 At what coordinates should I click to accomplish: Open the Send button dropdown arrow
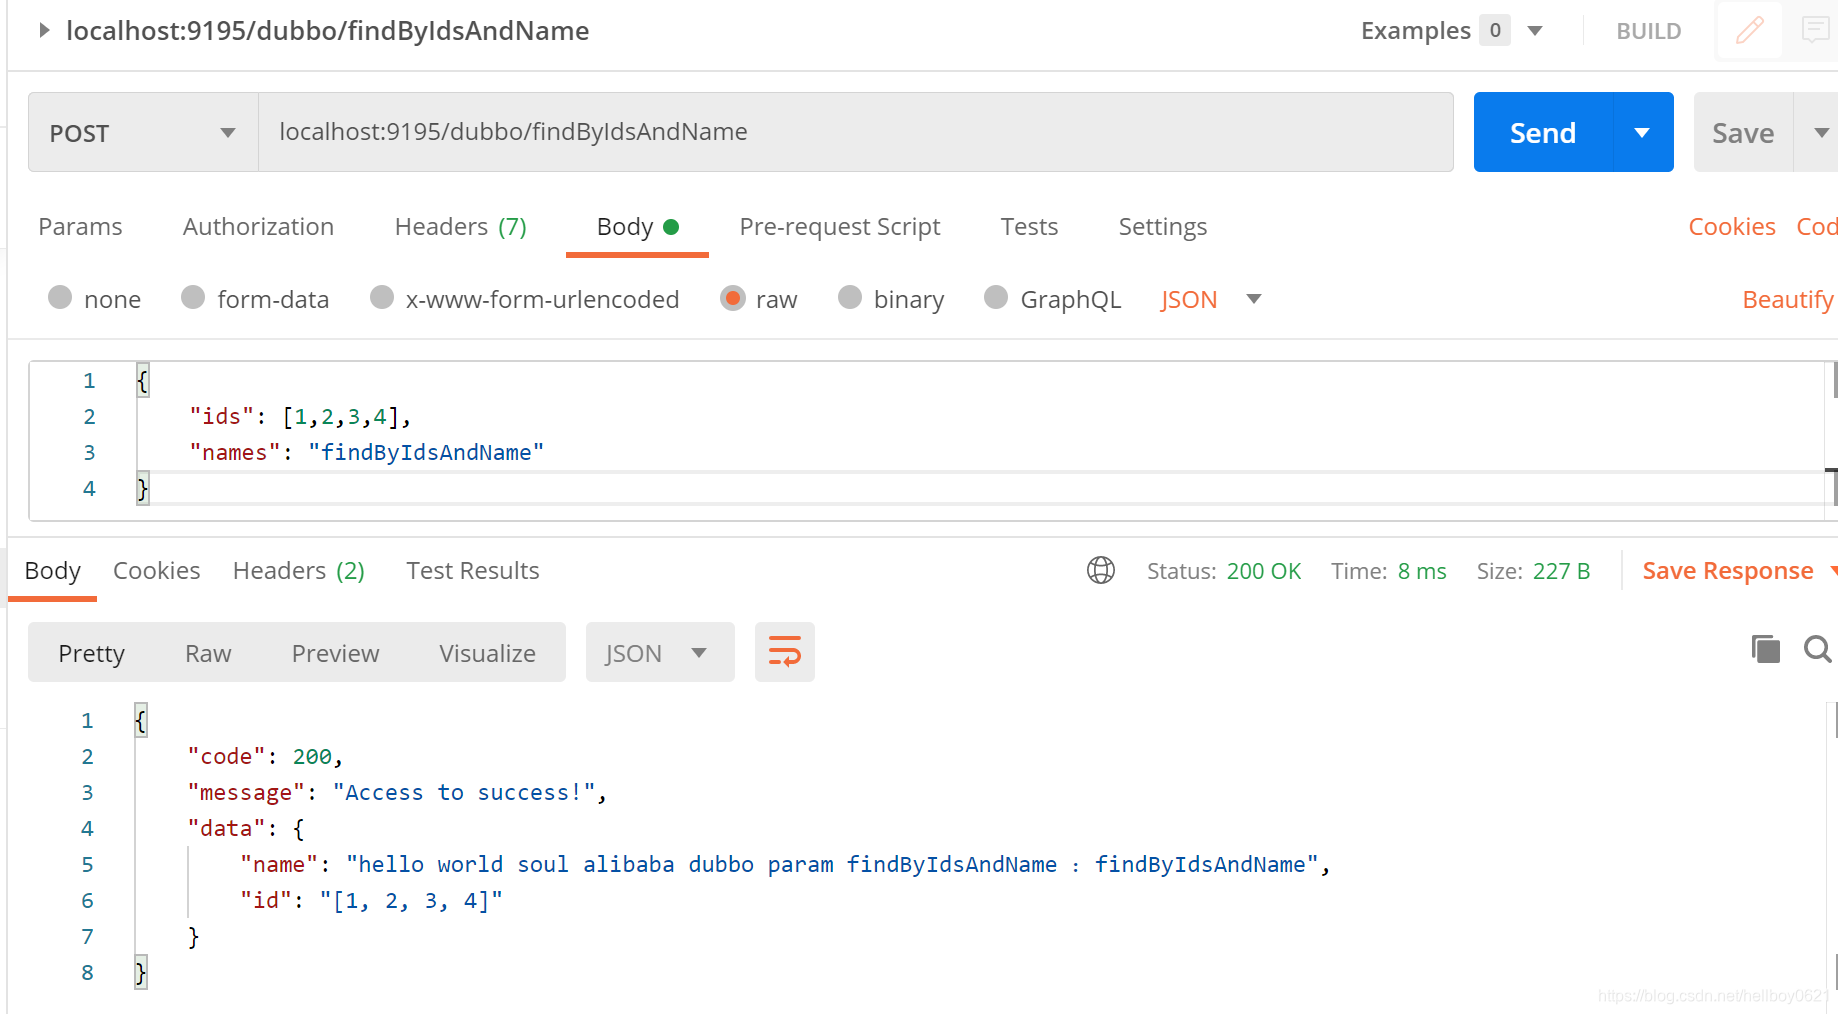(x=1642, y=132)
